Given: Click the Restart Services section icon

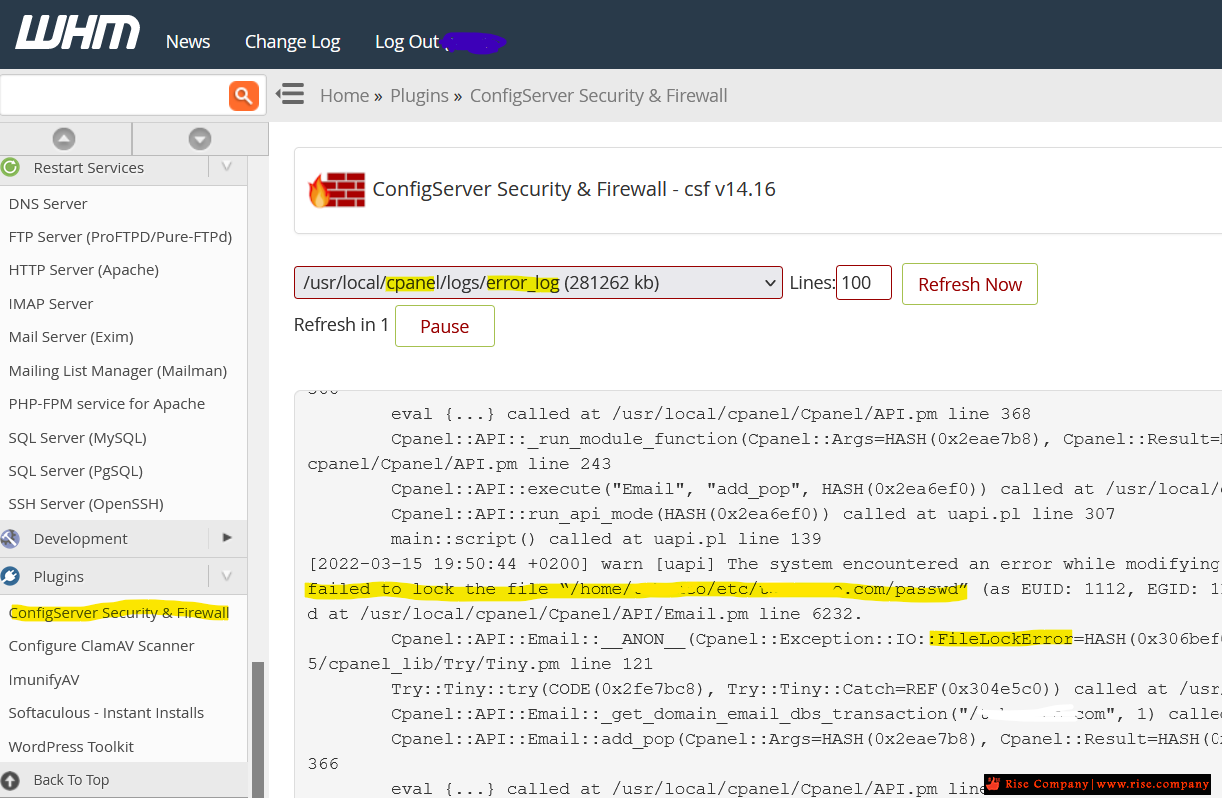Looking at the screenshot, I should (10, 167).
